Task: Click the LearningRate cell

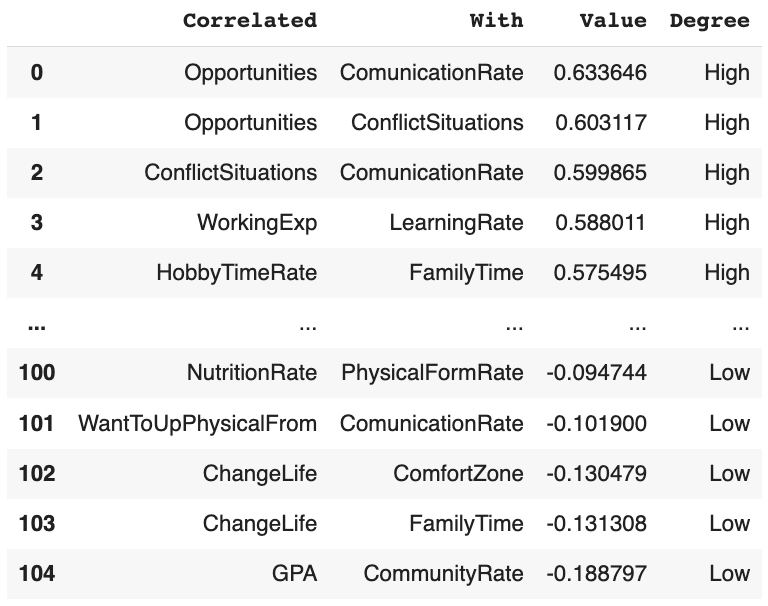Action: click(457, 222)
